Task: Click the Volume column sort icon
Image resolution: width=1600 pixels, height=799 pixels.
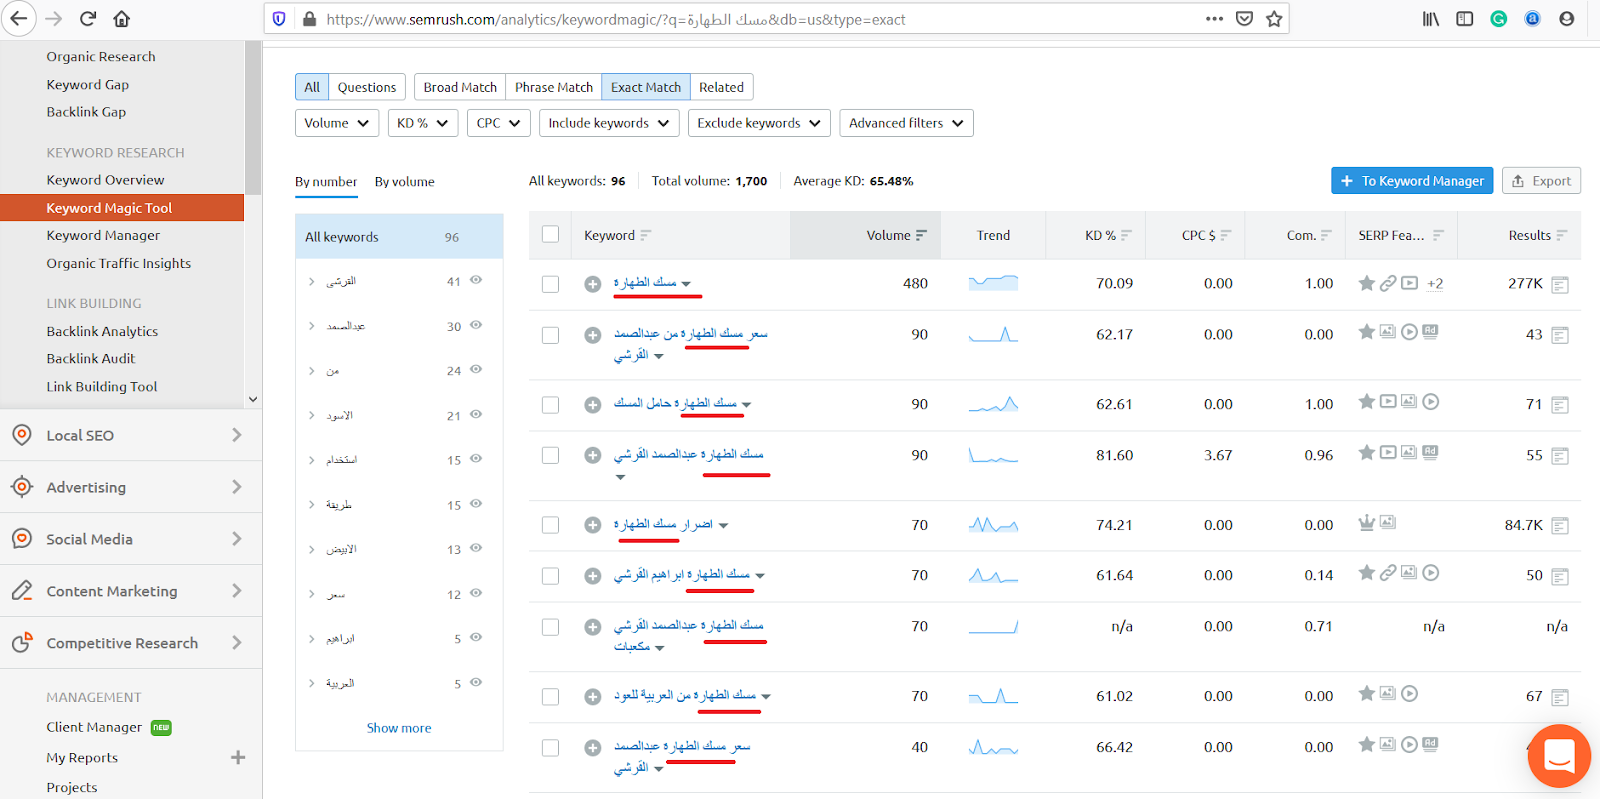Action: tap(921, 236)
